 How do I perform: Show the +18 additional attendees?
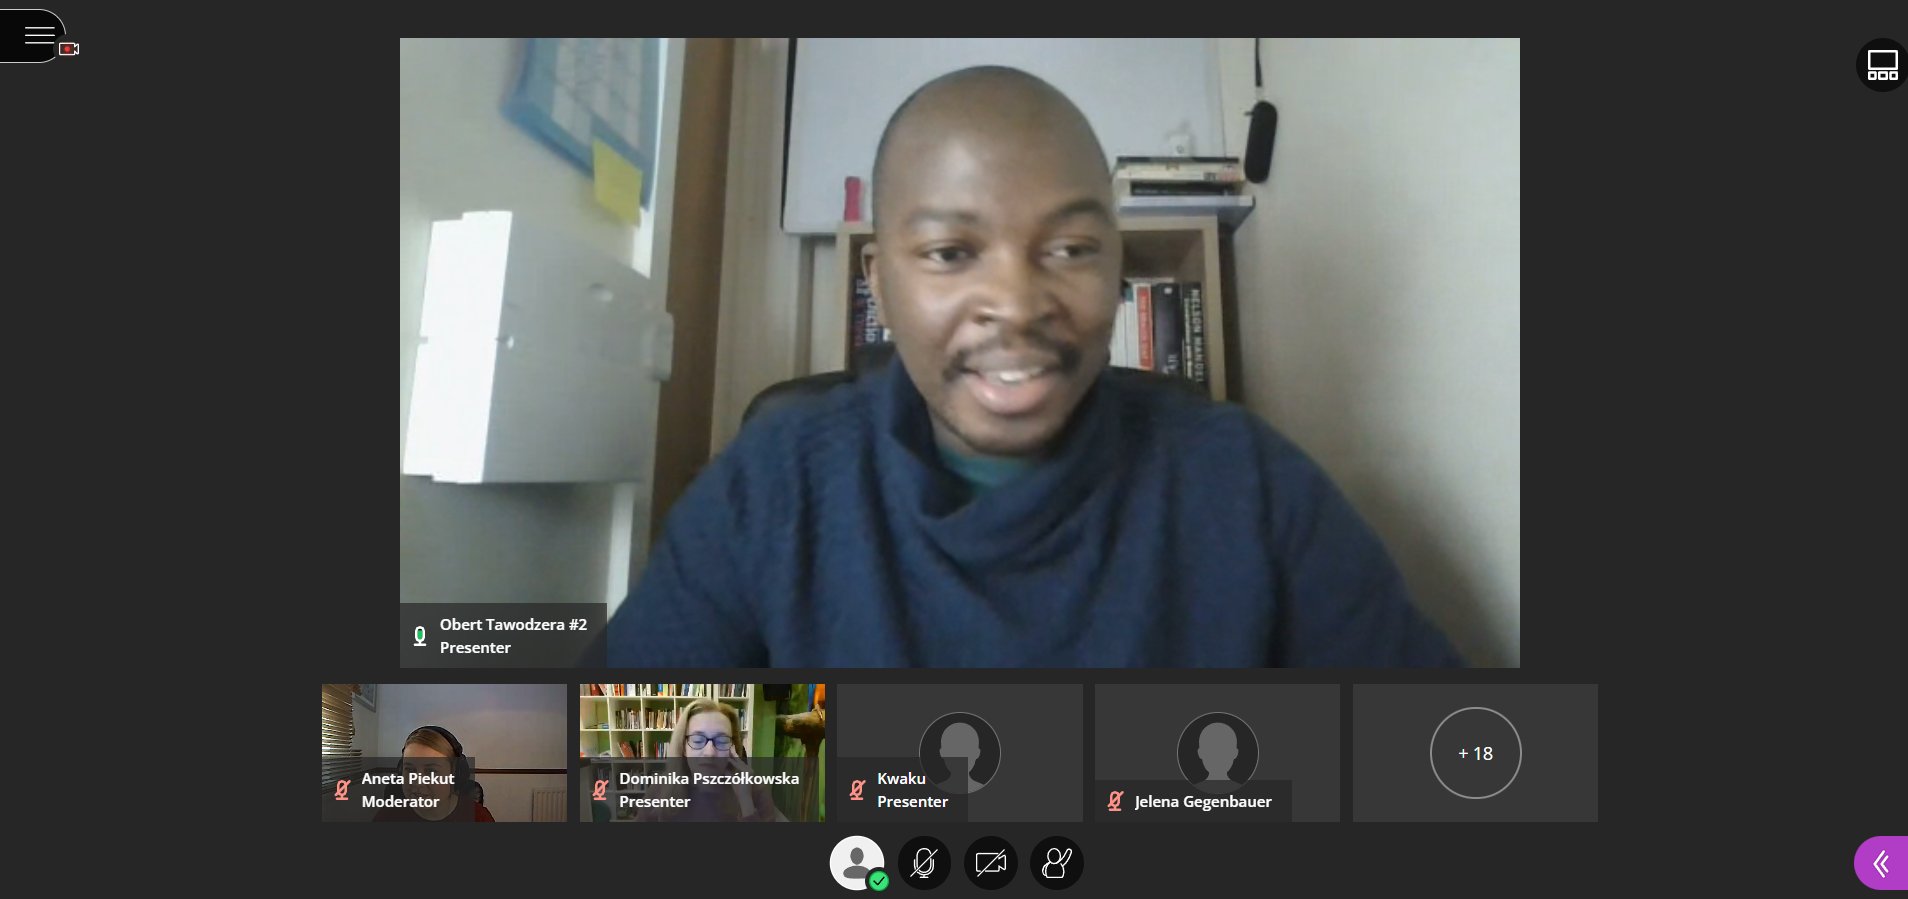1475,753
